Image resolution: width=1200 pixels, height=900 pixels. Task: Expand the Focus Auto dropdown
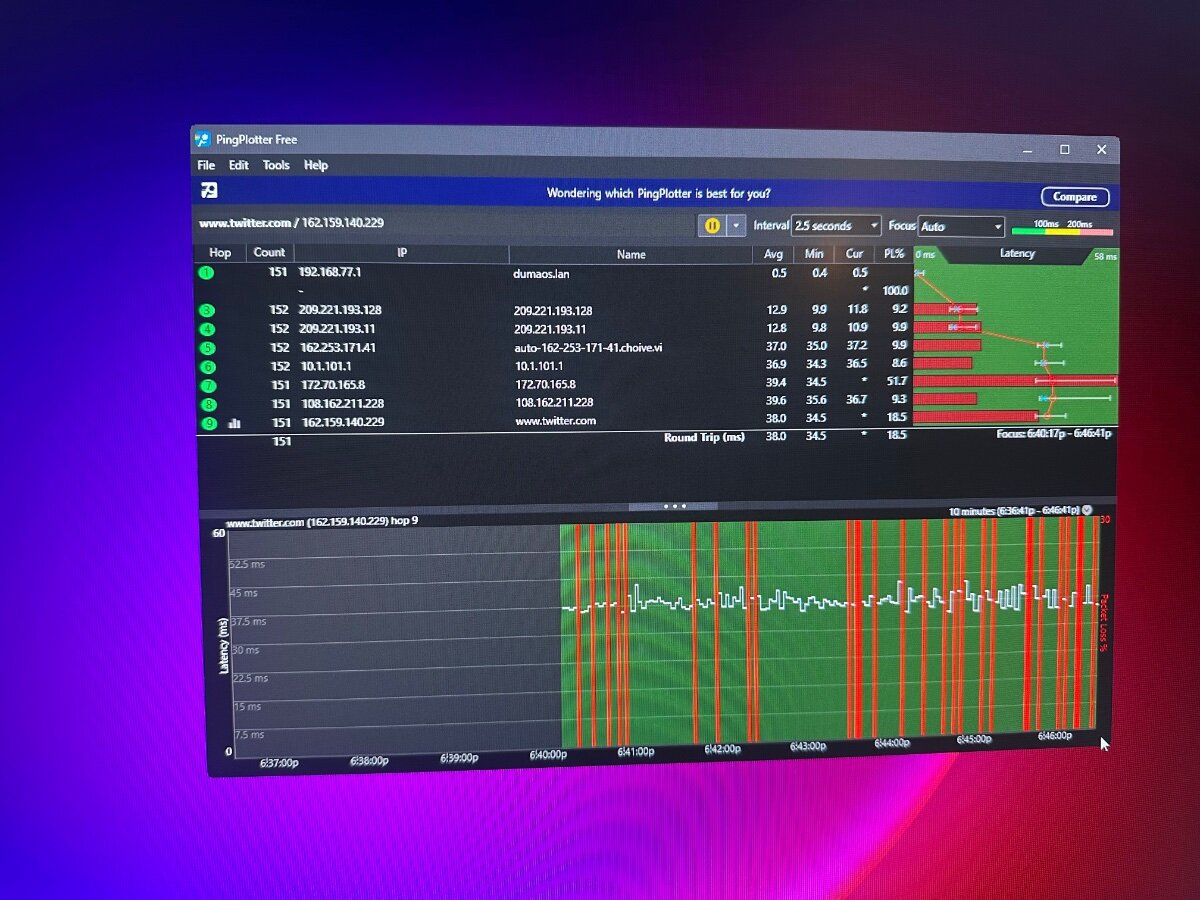960,227
